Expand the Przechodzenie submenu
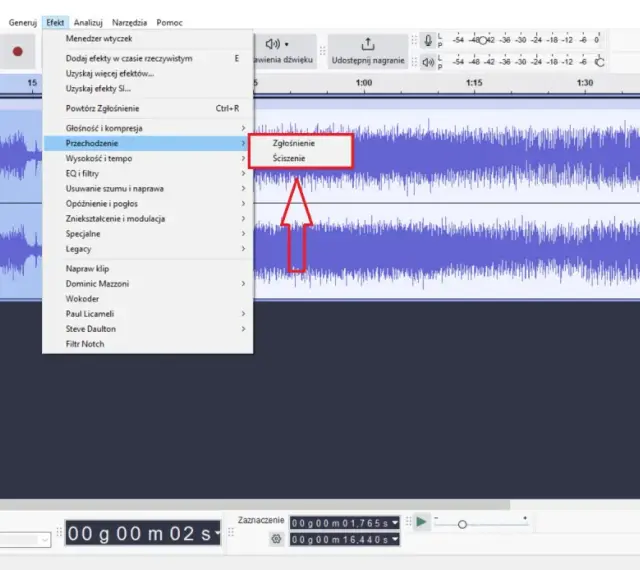The width and height of the screenshot is (640, 570). [x=148, y=143]
